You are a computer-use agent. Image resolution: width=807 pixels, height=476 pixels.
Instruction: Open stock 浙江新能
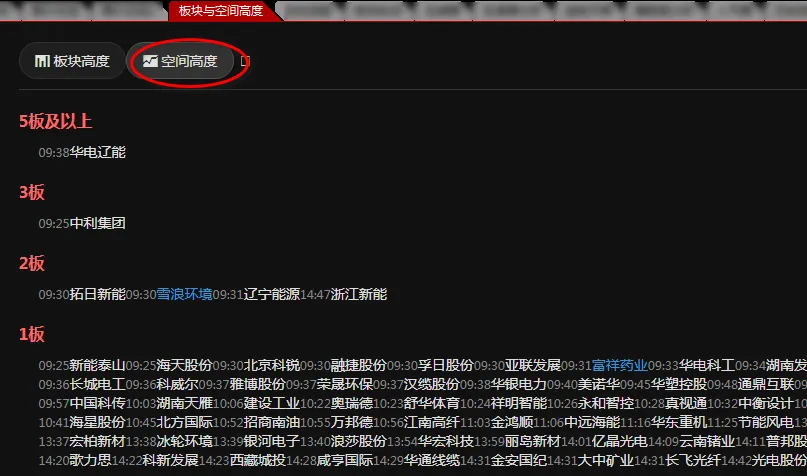tap(359, 294)
